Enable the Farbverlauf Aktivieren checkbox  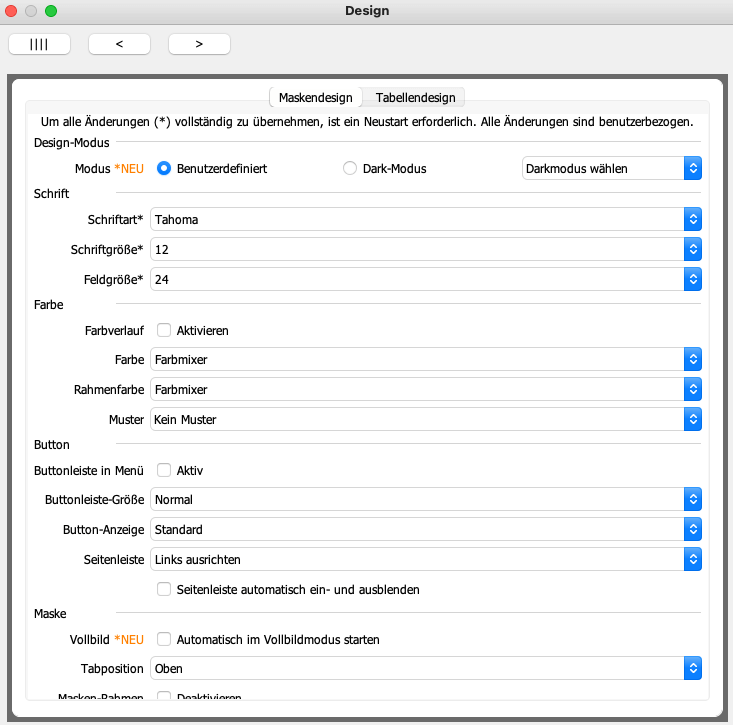[164, 330]
